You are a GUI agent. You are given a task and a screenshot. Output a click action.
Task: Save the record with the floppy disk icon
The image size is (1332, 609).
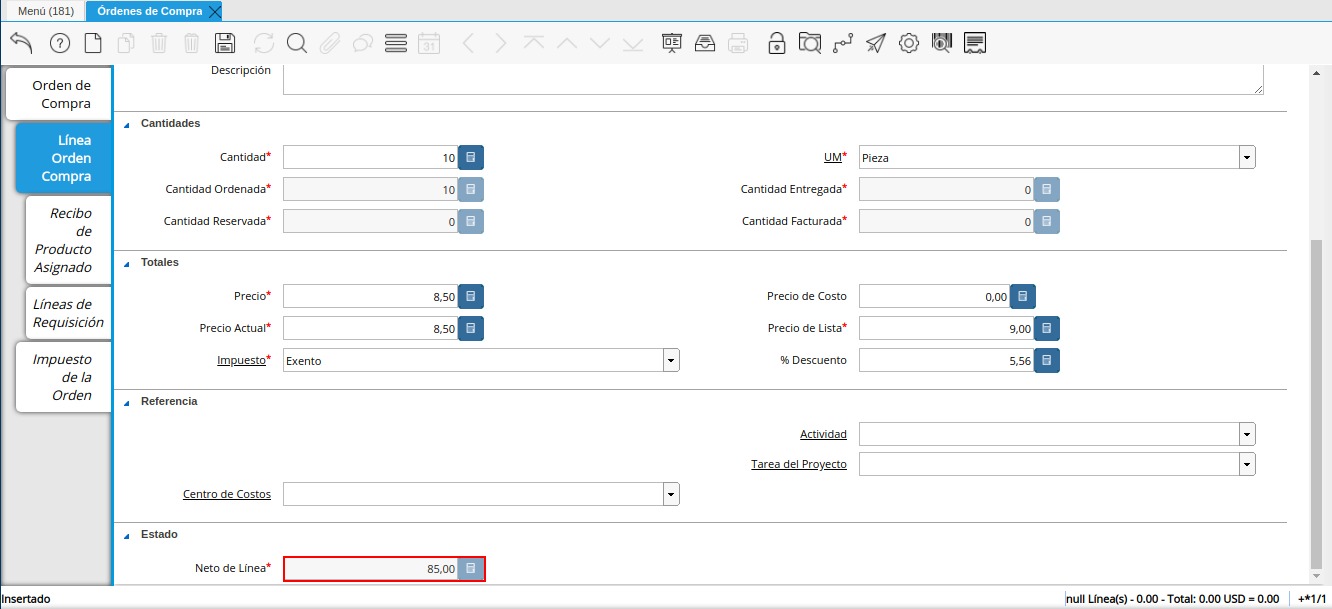[225, 43]
